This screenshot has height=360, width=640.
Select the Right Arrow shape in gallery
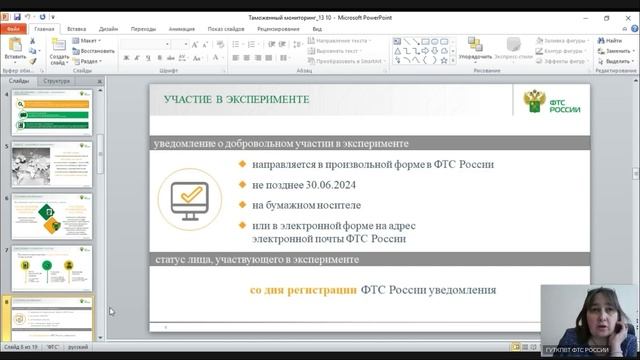(425, 51)
